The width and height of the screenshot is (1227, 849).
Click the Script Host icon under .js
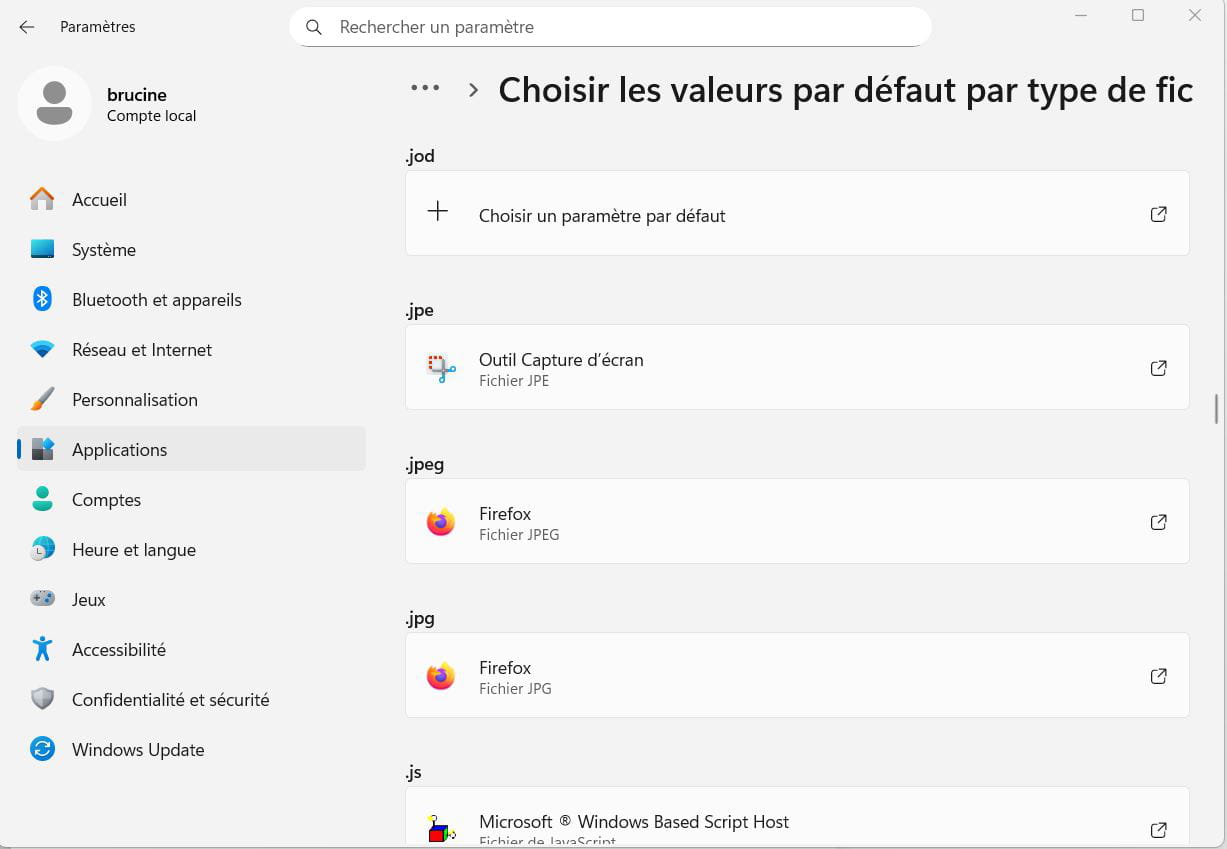441,828
